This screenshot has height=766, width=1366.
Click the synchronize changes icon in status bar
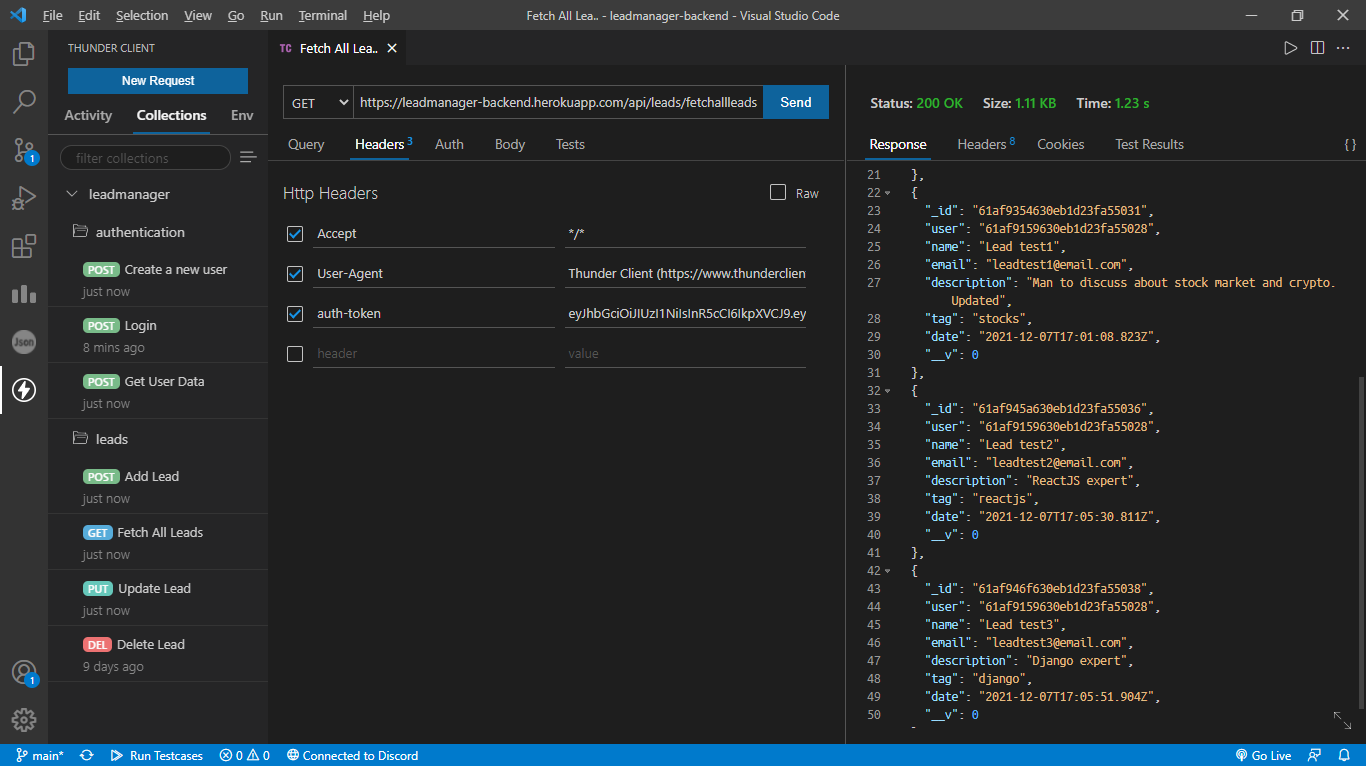tap(87, 756)
